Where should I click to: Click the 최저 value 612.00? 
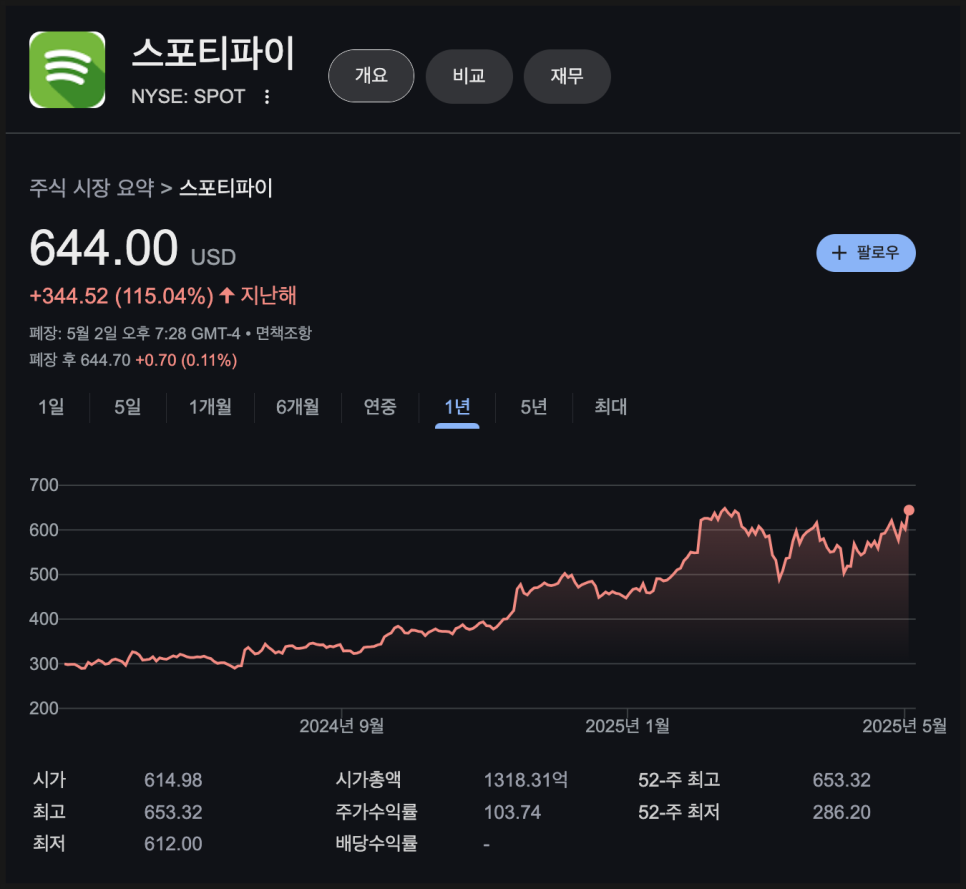(x=173, y=843)
